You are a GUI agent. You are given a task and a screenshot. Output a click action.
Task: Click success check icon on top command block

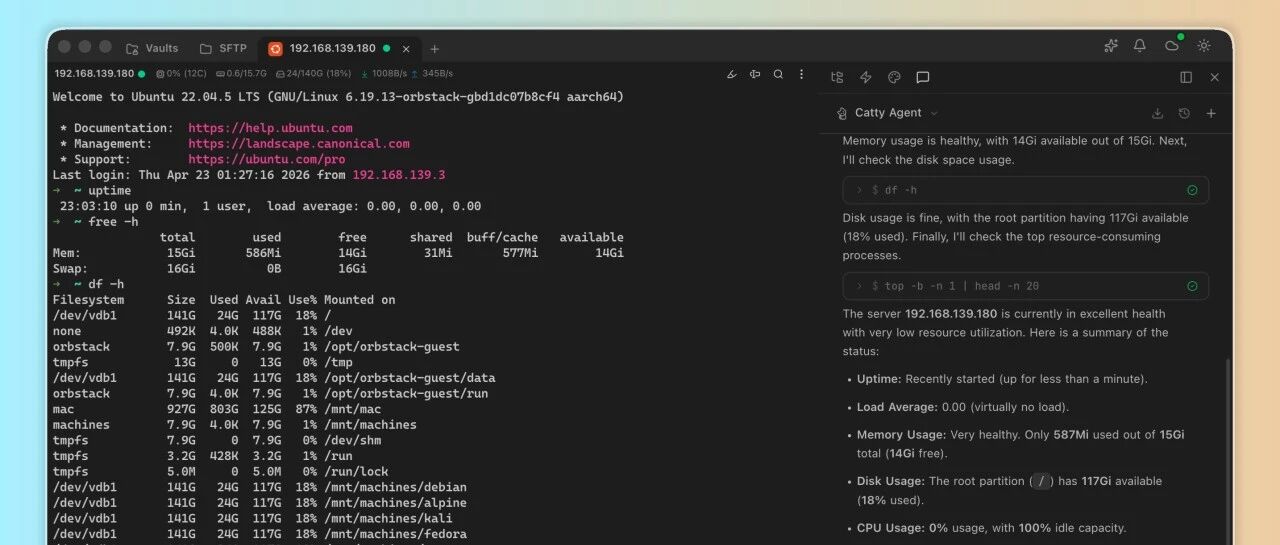[1192, 286]
